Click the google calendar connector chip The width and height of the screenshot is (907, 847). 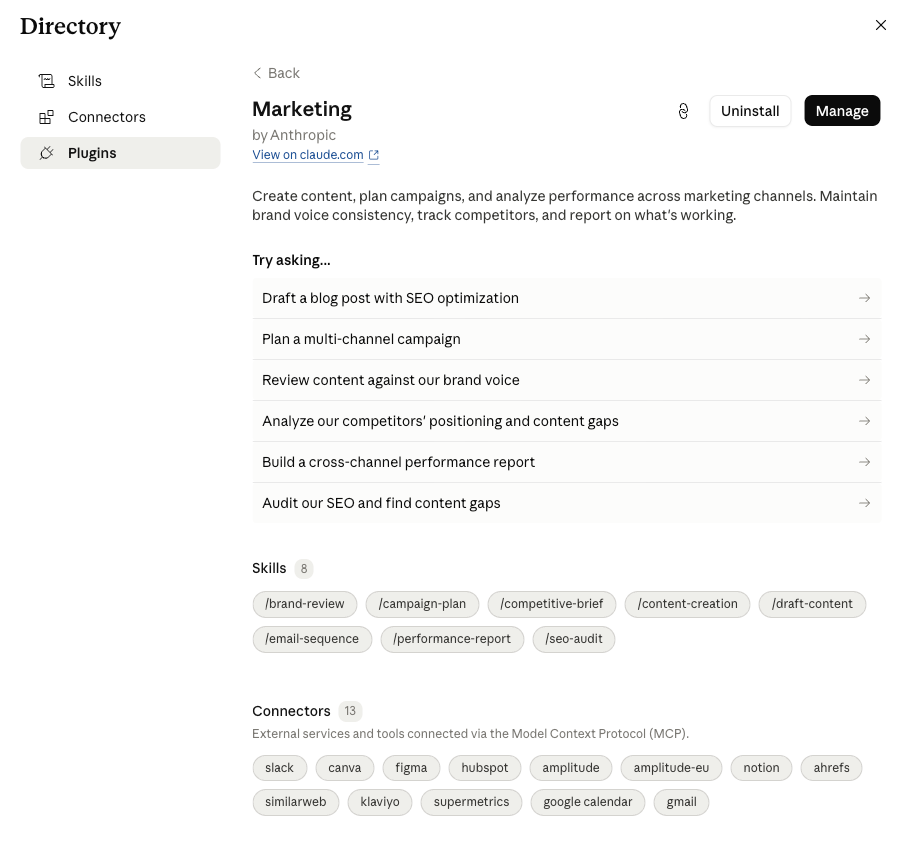[x=588, y=802]
